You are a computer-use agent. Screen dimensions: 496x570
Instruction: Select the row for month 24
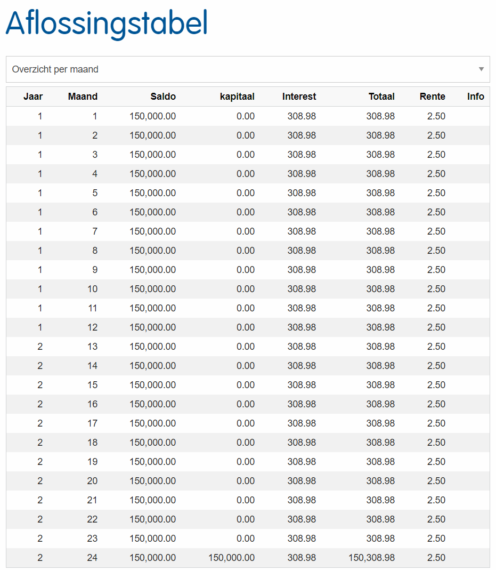[x=248, y=558]
